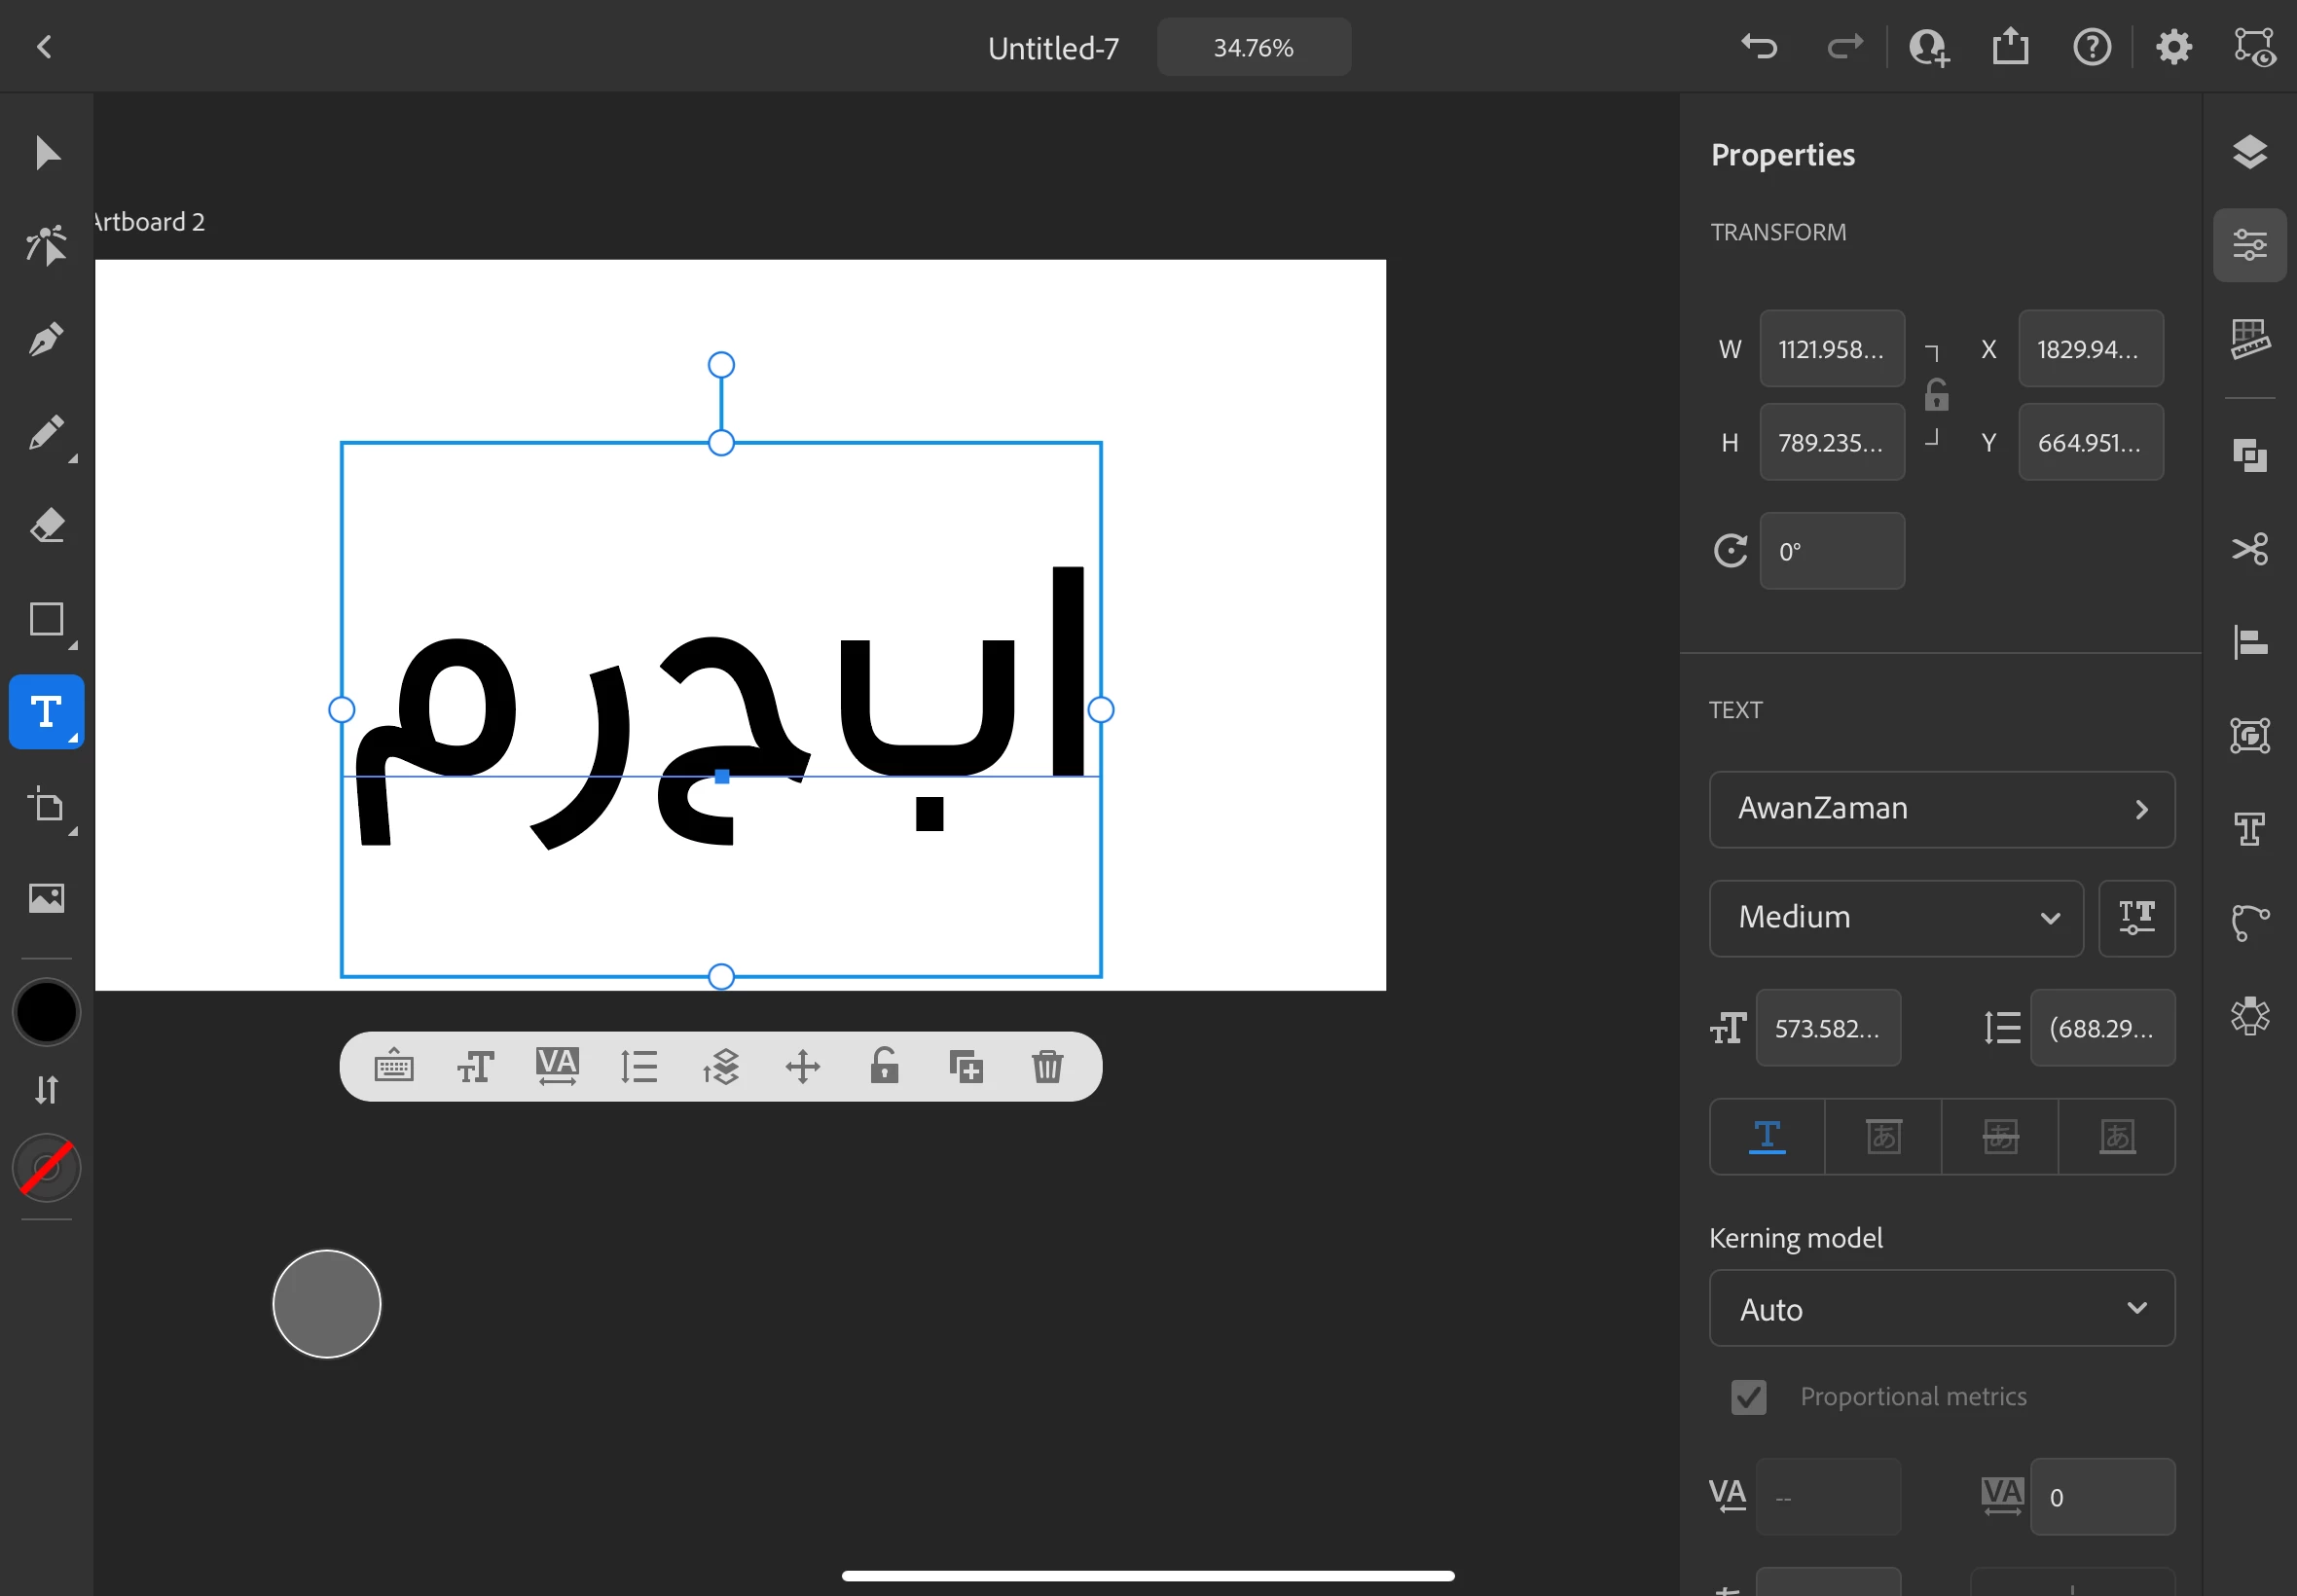Select the Properties panel tab

click(x=2249, y=246)
